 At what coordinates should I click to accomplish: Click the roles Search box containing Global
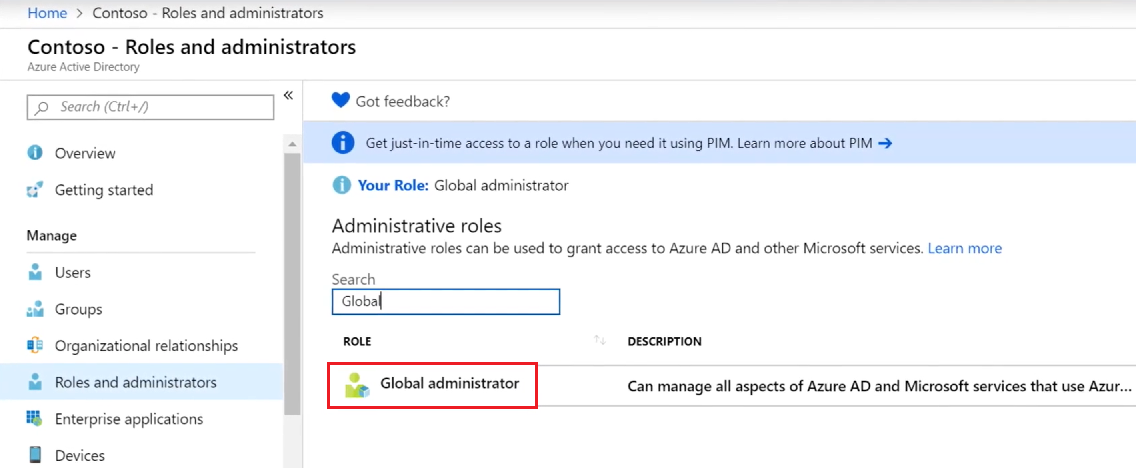(445, 301)
